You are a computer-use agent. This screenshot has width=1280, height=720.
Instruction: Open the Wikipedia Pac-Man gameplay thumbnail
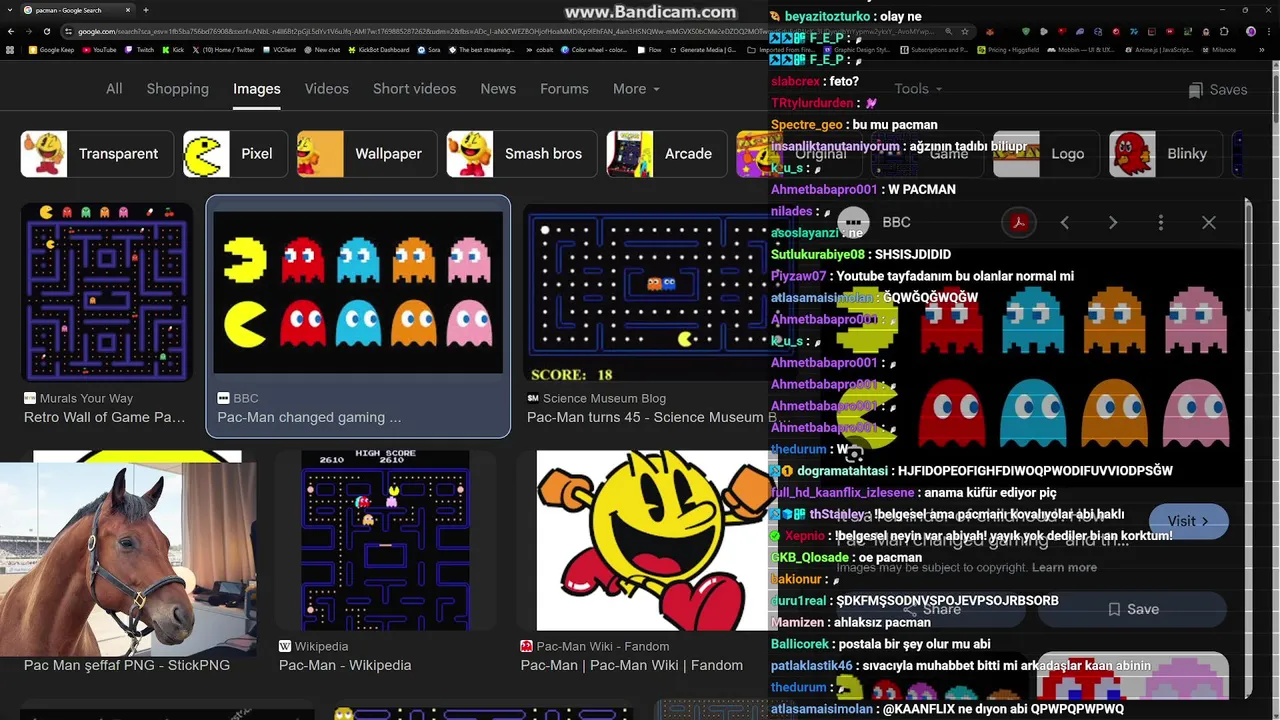click(385, 540)
